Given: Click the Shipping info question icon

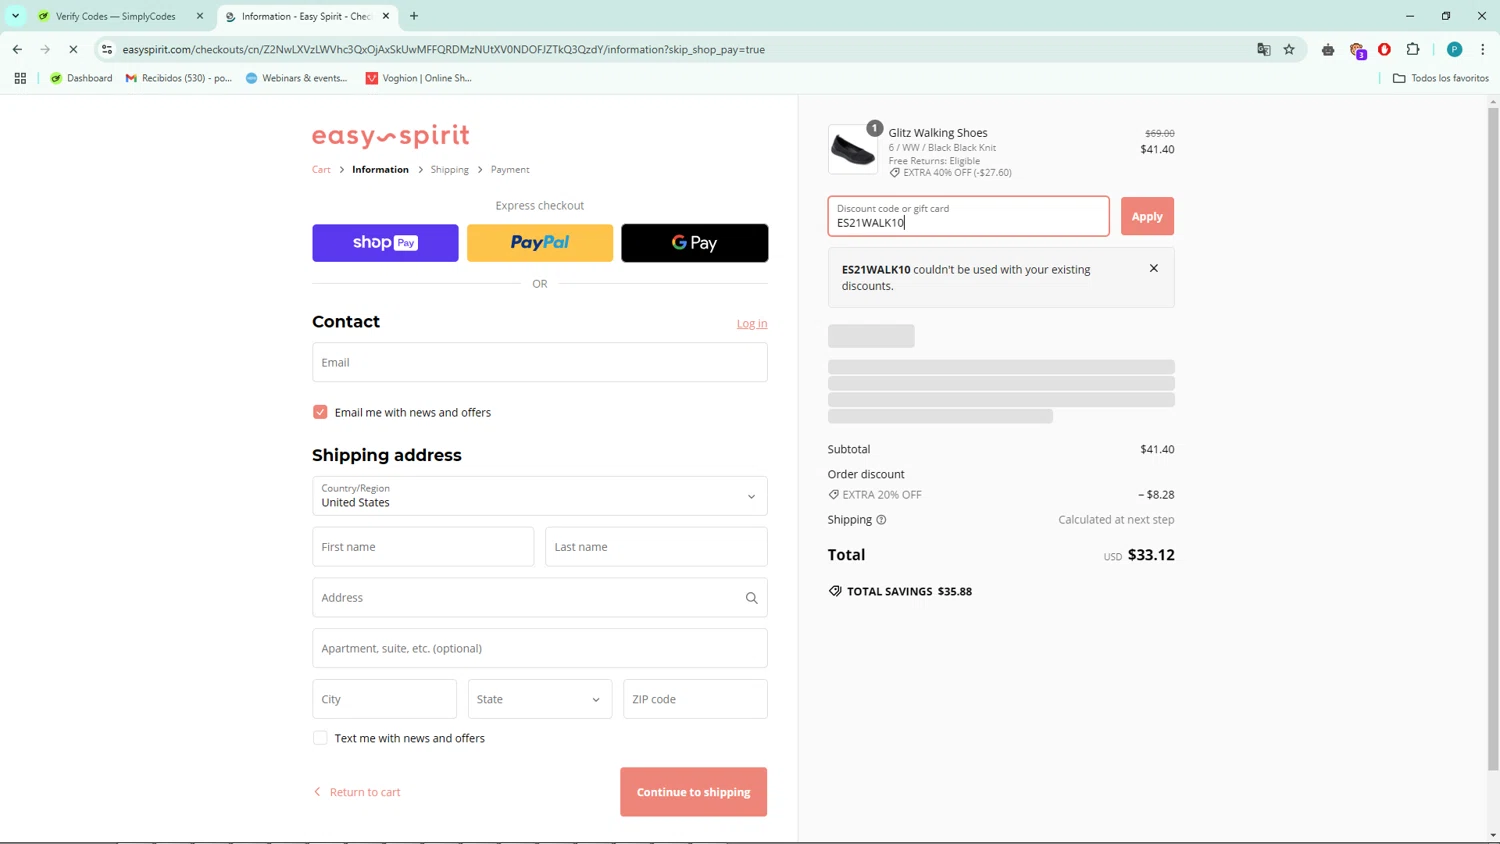Looking at the screenshot, I should [881, 520].
